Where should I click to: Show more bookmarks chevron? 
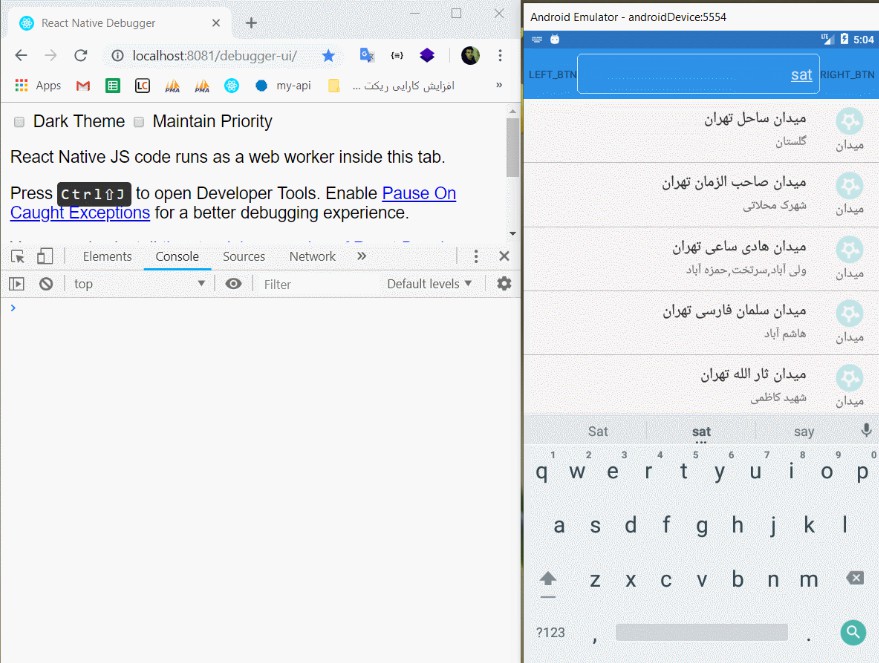coord(499,85)
